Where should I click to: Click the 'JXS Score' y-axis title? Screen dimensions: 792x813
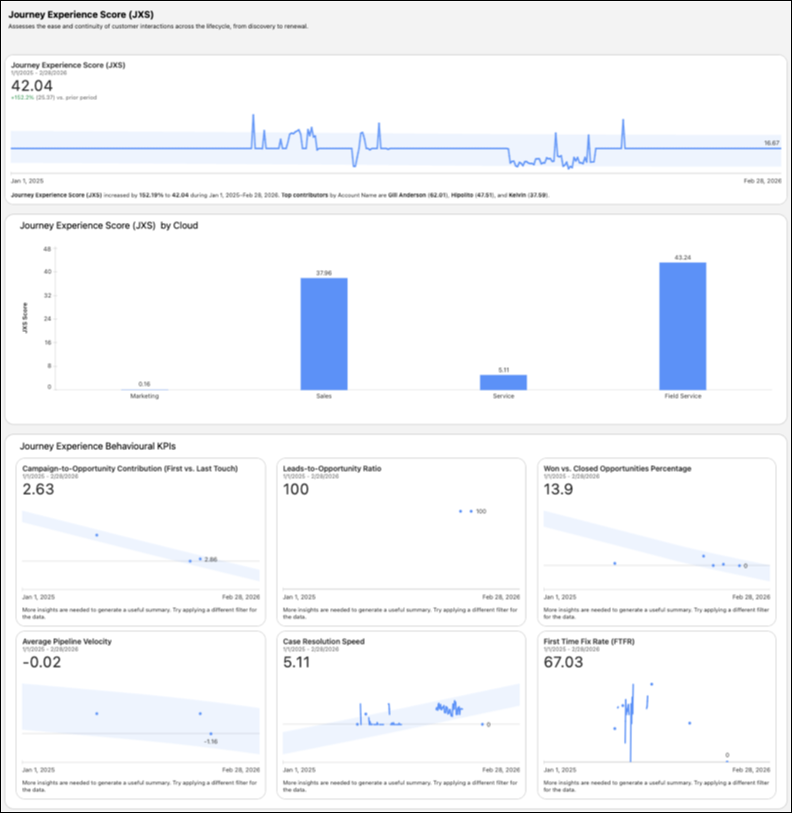pos(24,318)
